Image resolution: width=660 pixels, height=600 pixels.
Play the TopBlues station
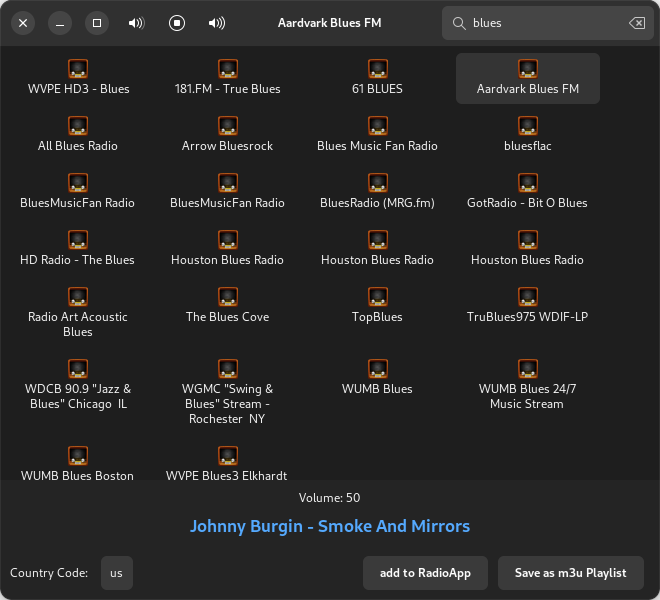(378, 306)
